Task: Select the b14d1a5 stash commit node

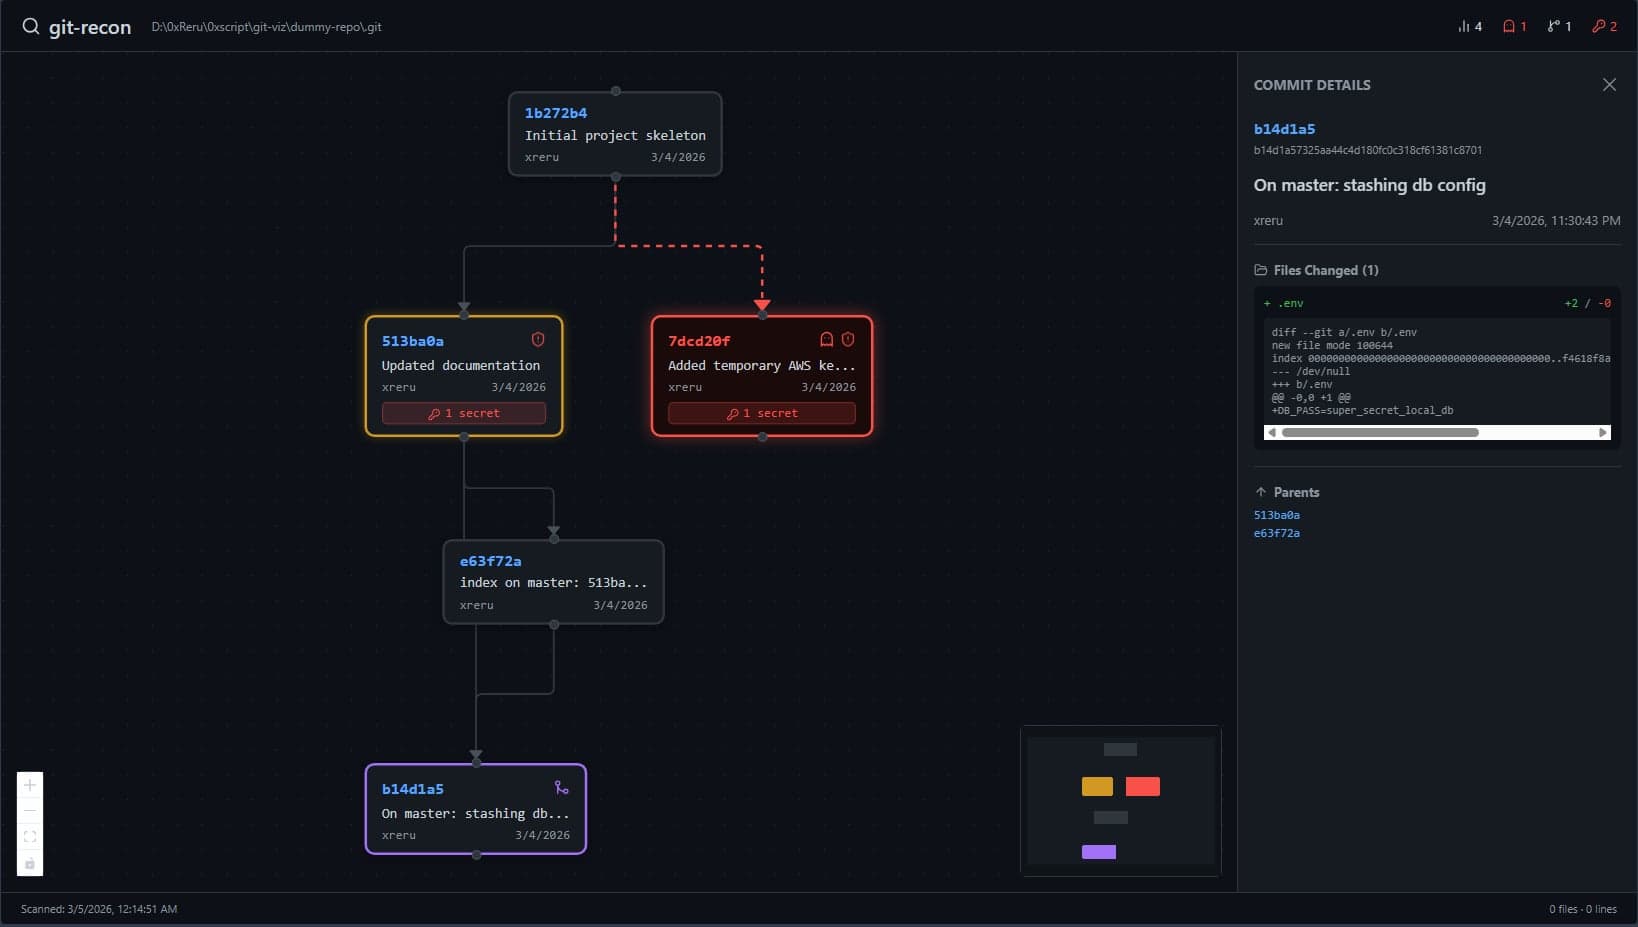Action: (x=476, y=809)
